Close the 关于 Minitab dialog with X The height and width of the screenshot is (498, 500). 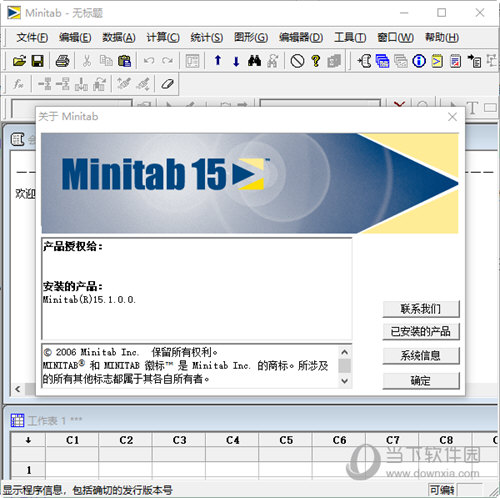coord(452,117)
